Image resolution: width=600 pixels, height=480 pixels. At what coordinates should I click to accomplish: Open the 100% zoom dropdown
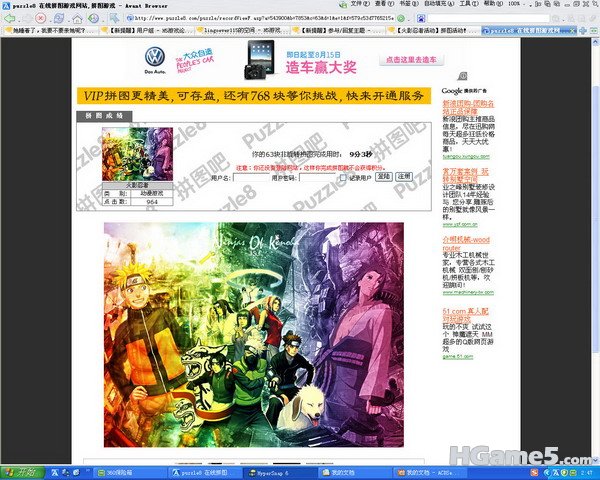click(519, 3)
